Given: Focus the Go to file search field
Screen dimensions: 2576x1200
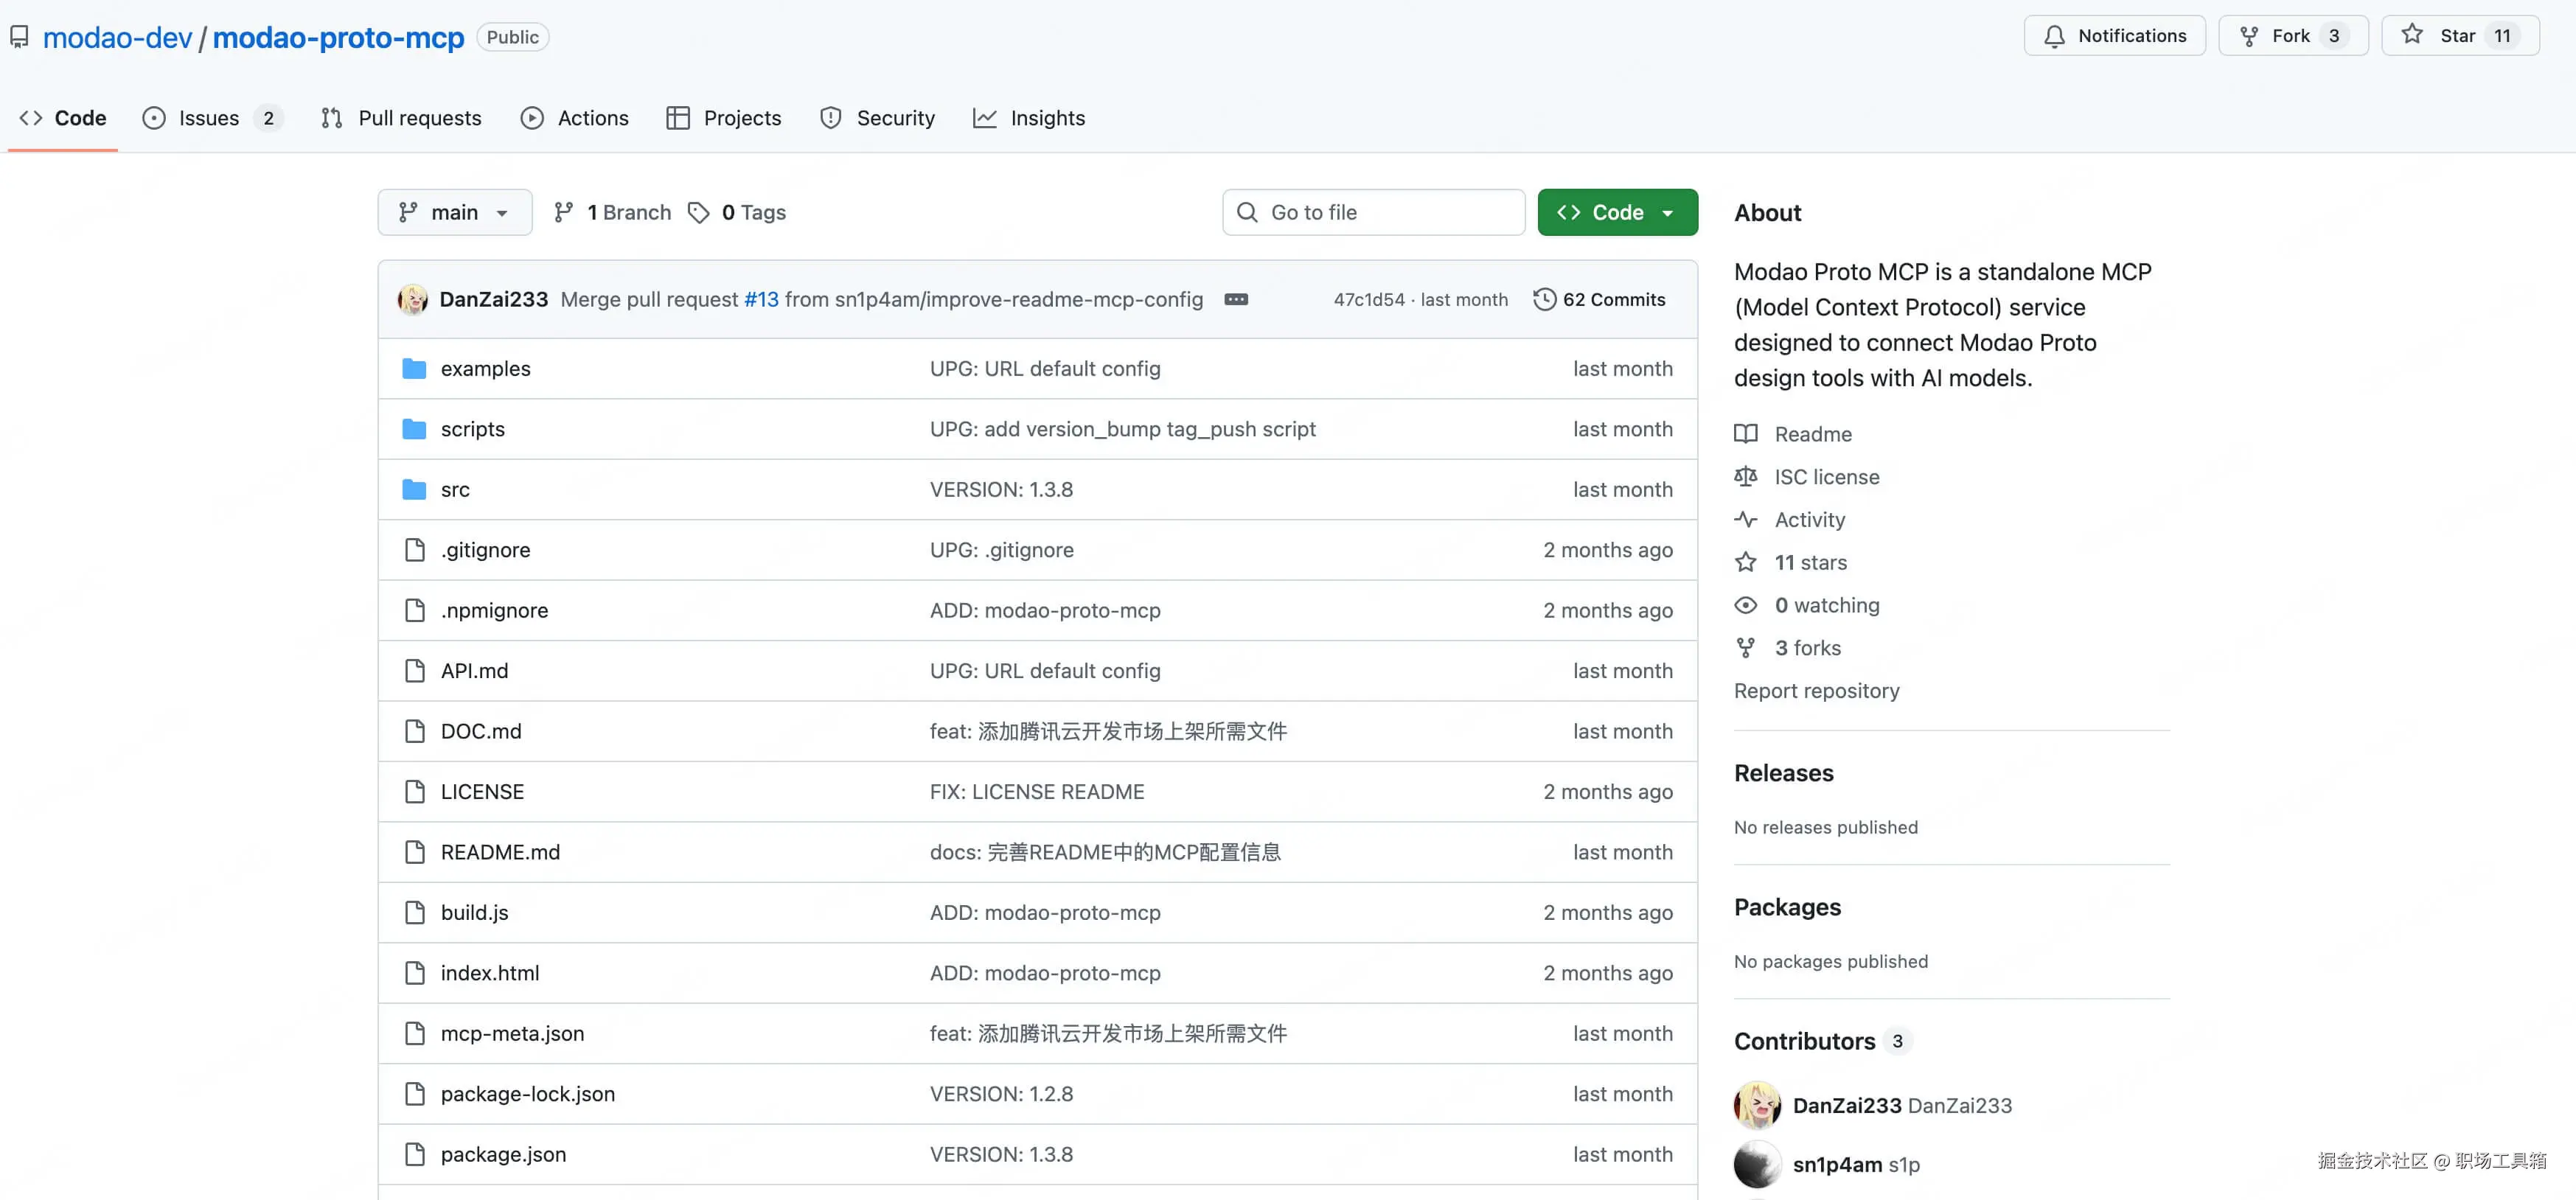Looking at the screenshot, I should [x=1373, y=212].
